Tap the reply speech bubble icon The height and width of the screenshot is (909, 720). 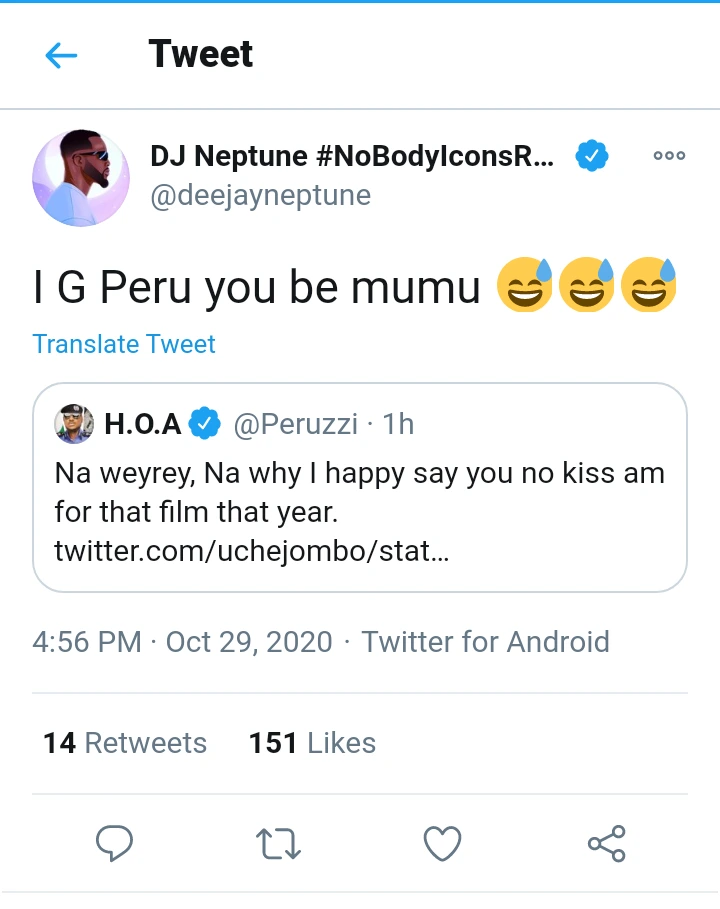114,845
